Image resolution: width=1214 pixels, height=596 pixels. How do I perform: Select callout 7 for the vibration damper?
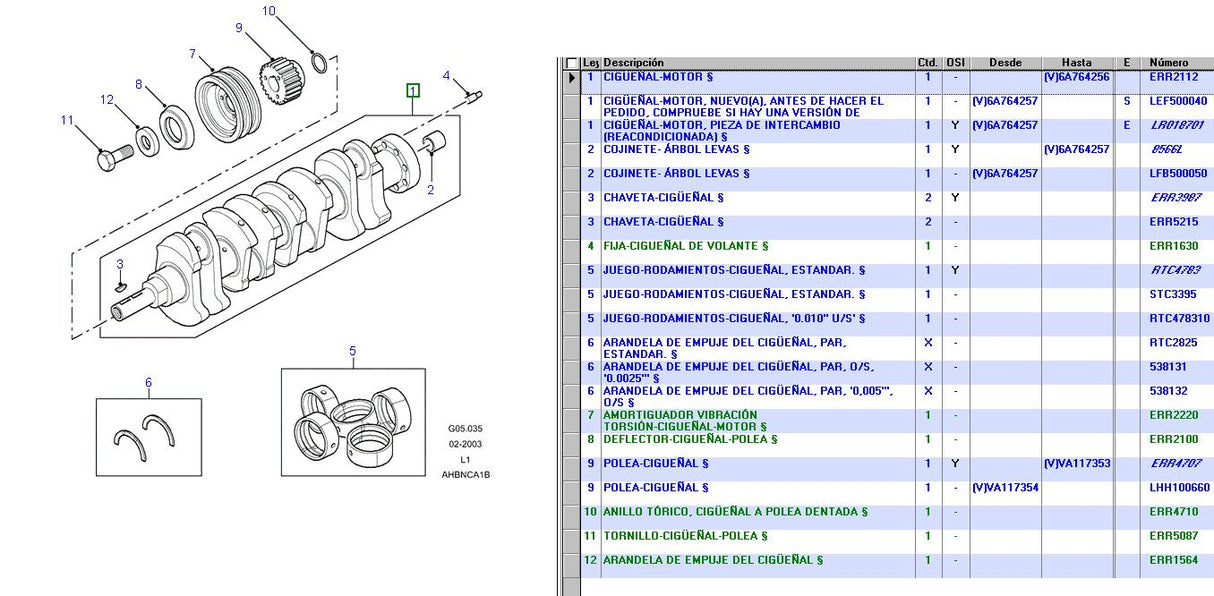tap(192, 54)
